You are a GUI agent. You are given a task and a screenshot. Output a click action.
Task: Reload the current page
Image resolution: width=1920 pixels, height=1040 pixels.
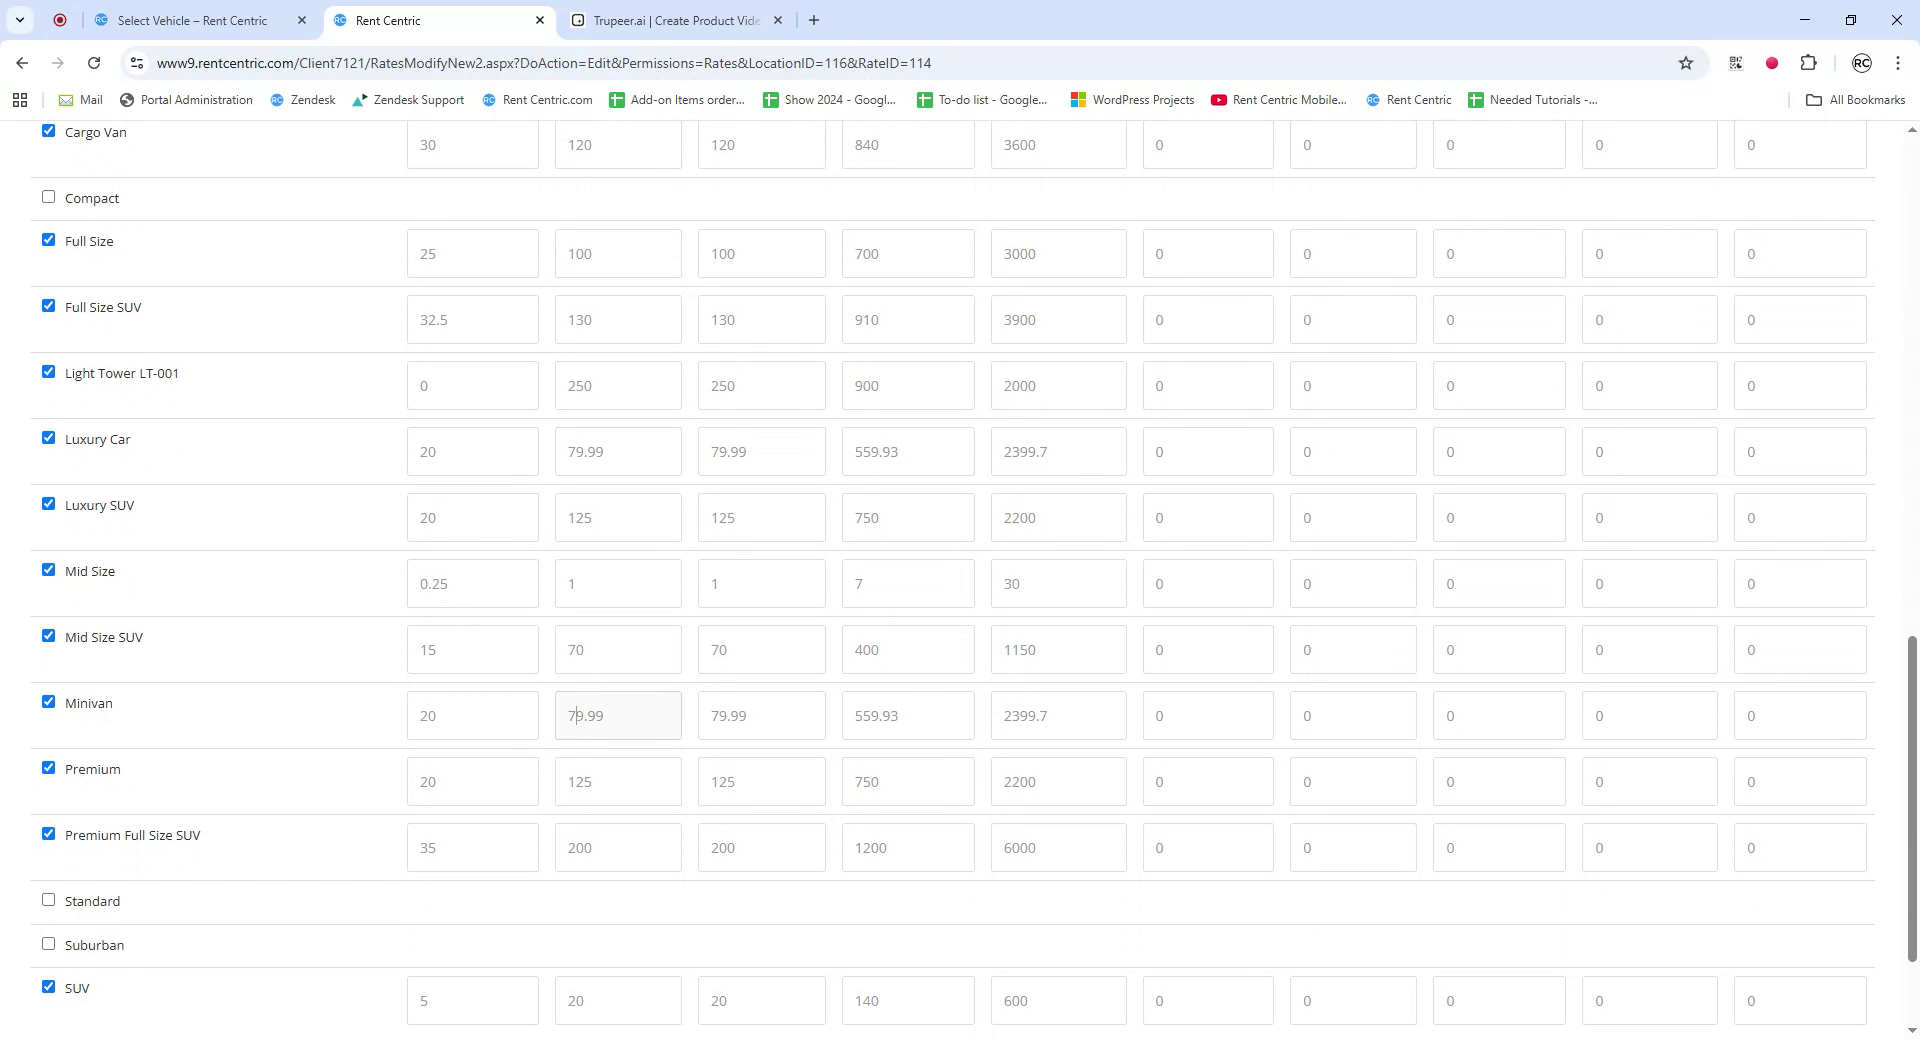[94, 62]
